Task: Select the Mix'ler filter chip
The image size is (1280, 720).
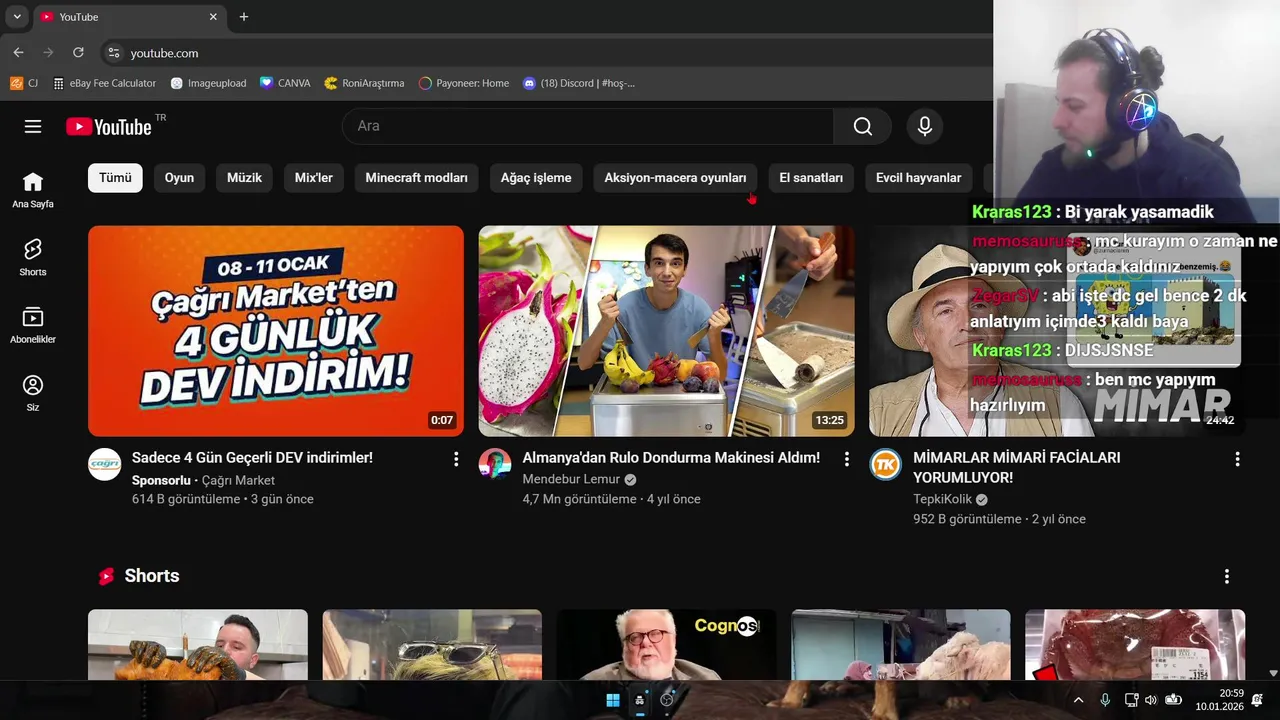Action: pyautogui.click(x=314, y=178)
